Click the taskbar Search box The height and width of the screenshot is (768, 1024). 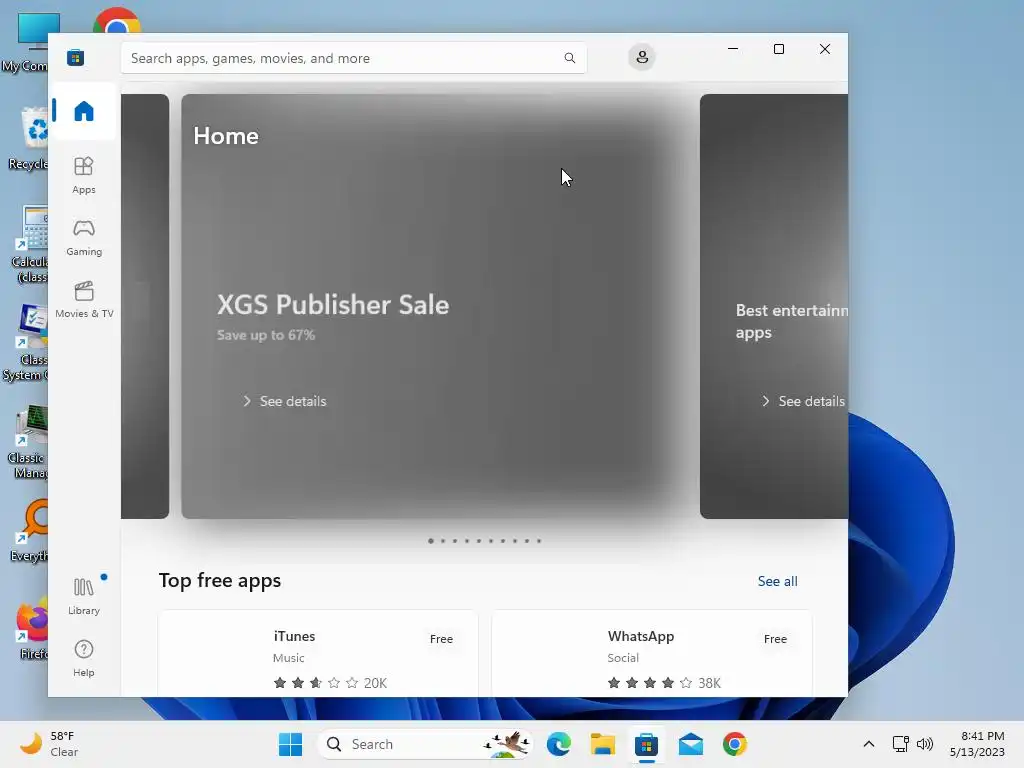[424, 744]
